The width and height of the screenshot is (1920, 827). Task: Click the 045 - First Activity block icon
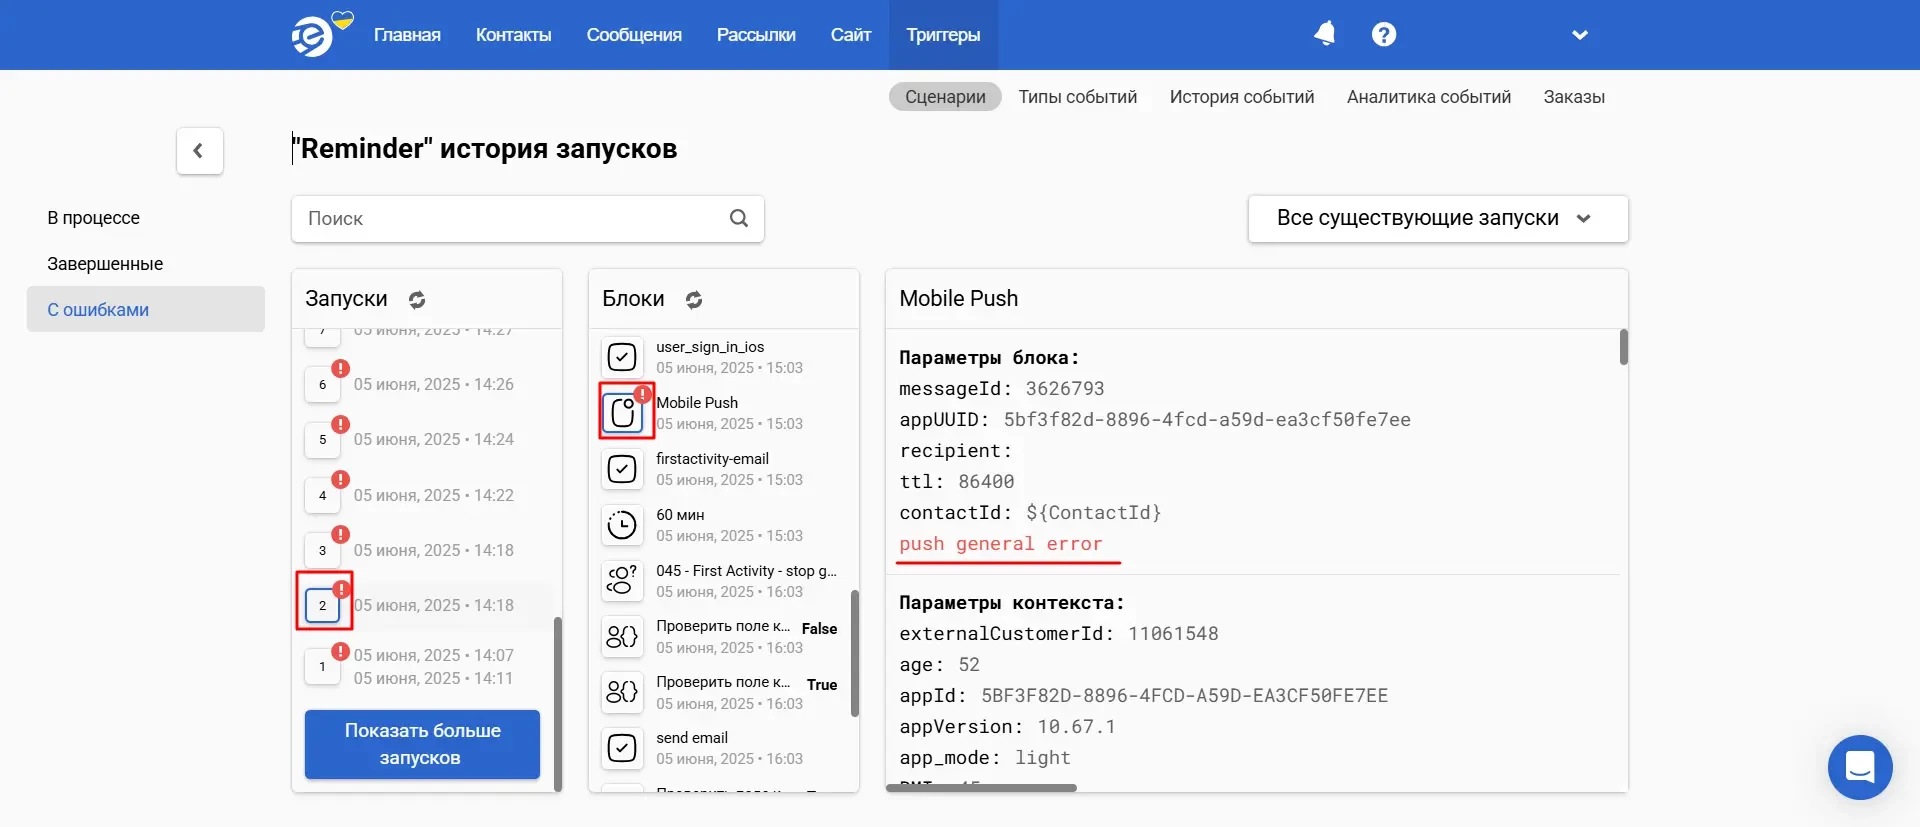click(622, 581)
